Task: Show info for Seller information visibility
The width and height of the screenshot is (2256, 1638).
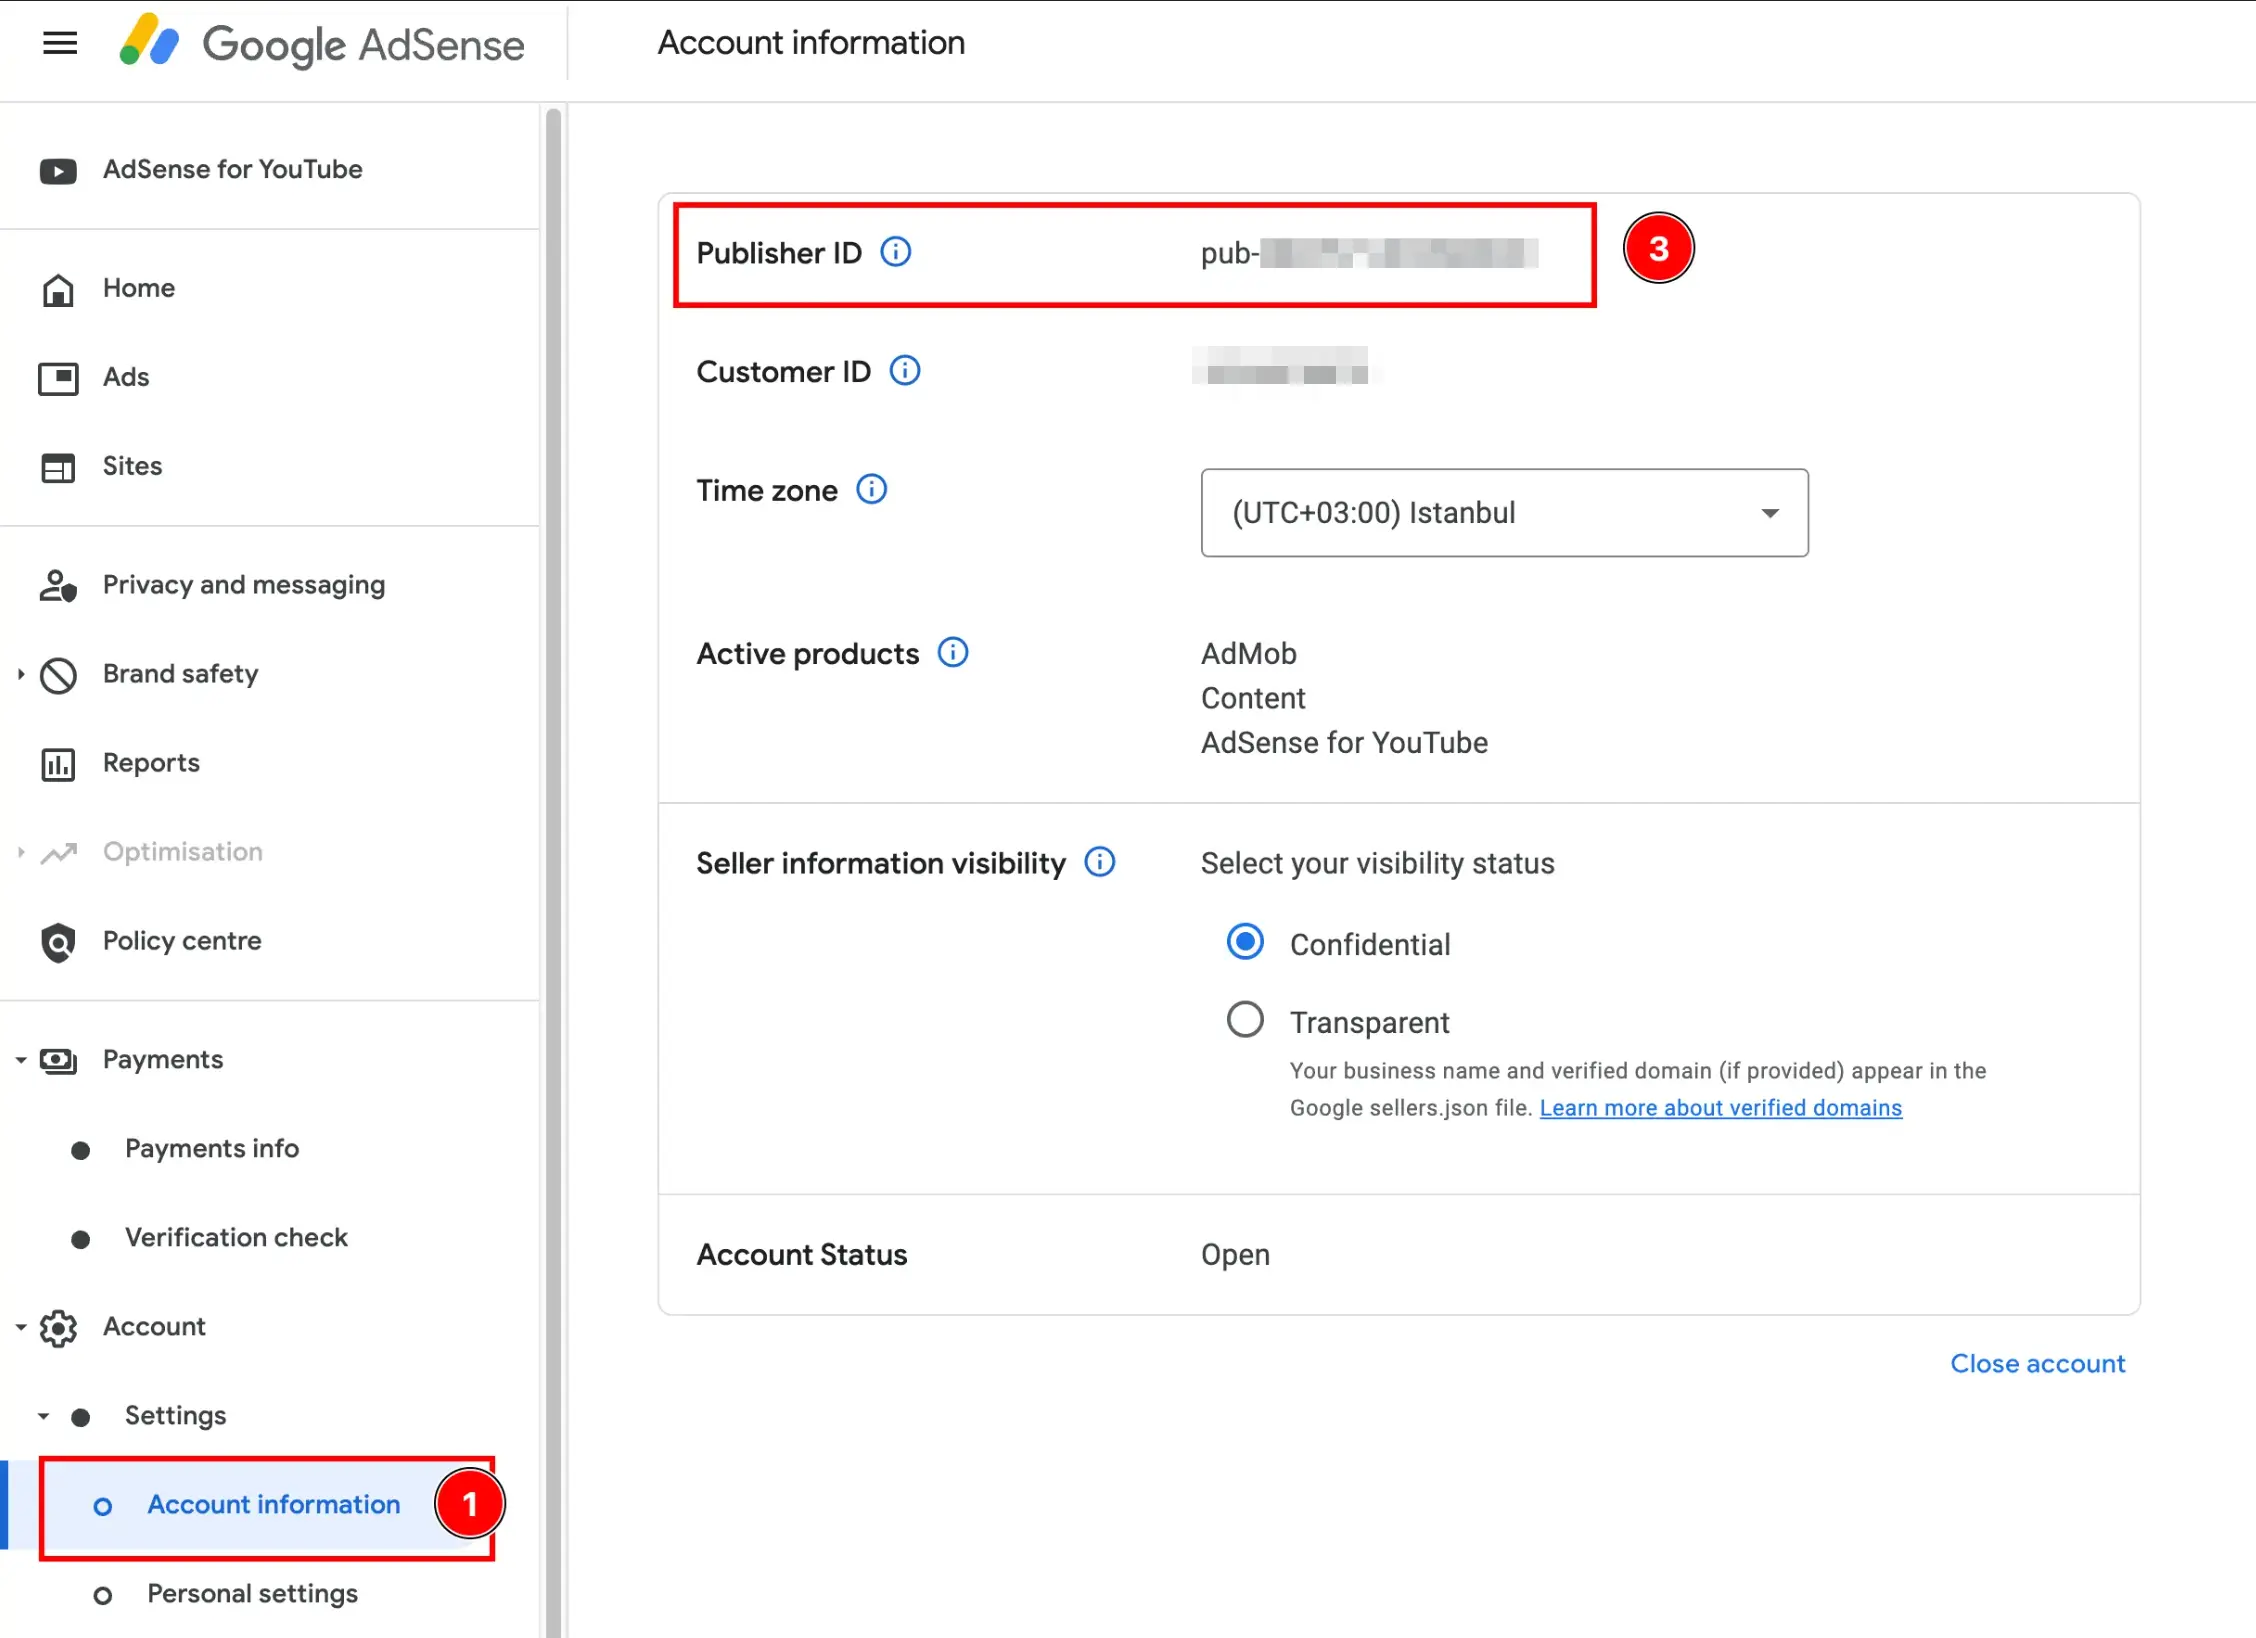Action: click(x=1099, y=862)
